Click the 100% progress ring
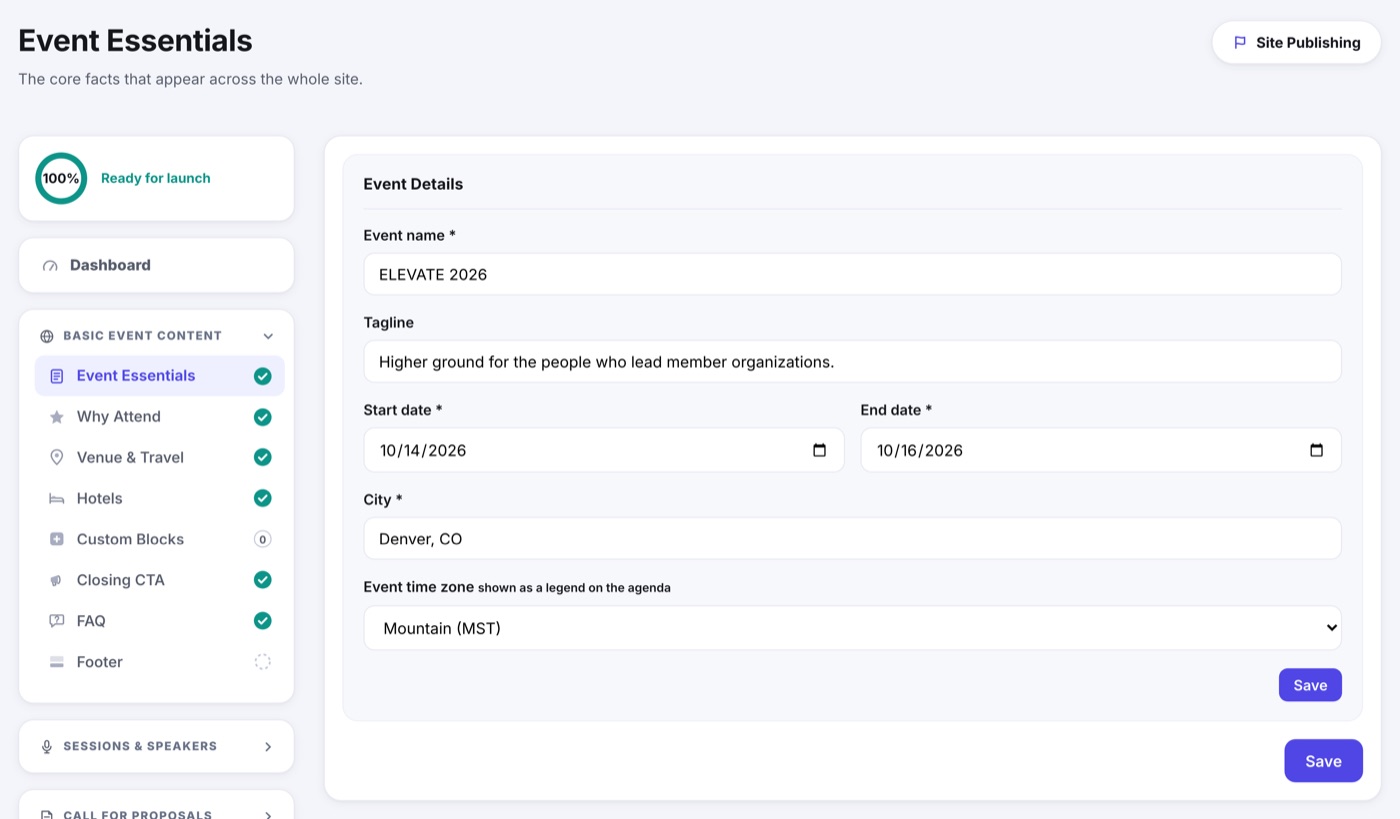 click(x=61, y=178)
